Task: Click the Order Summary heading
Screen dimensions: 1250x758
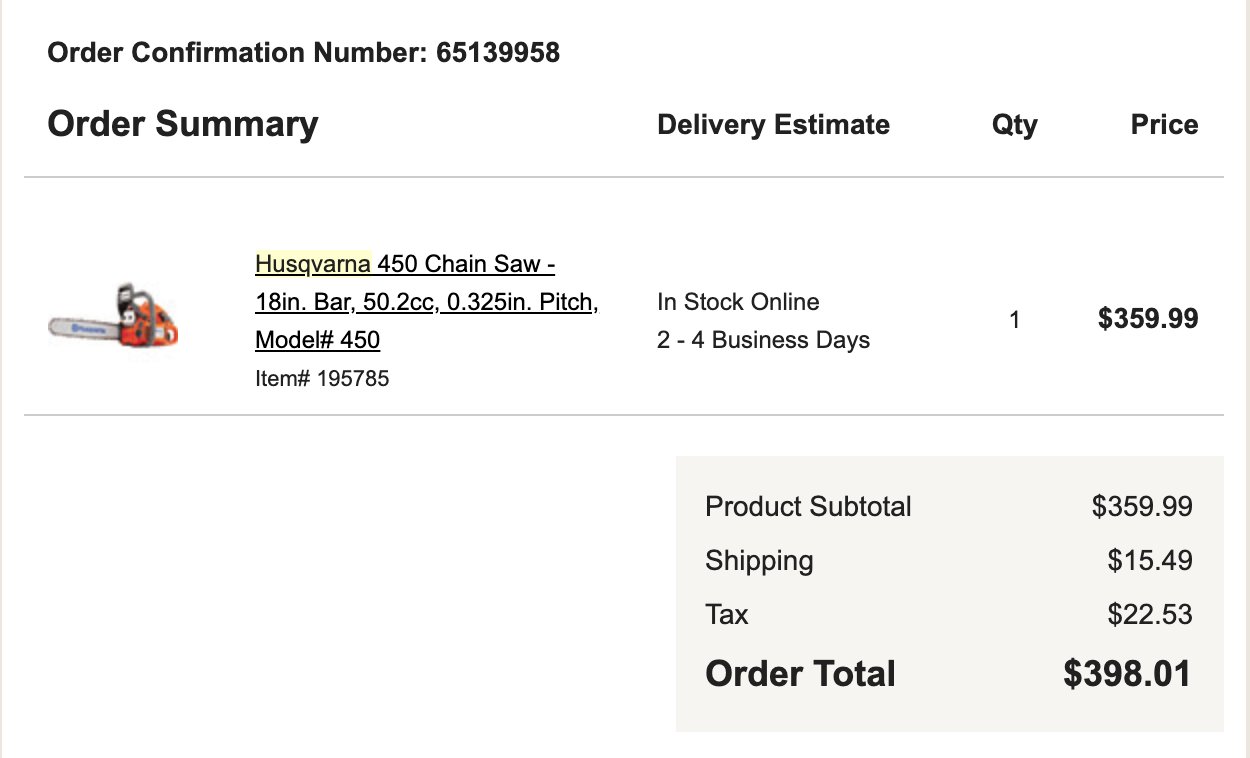Action: [x=183, y=124]
